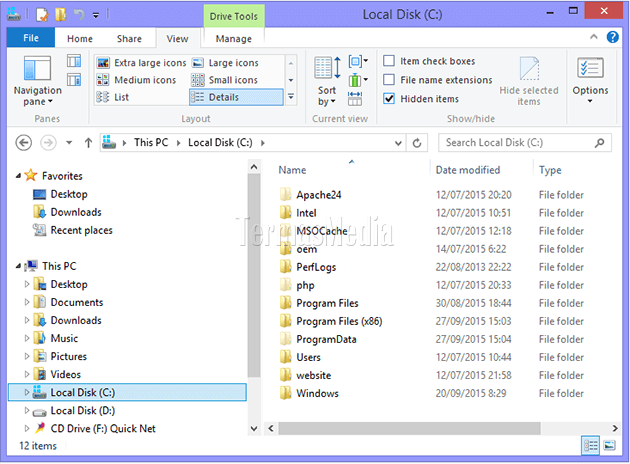Expand CD Drive (F:) Quick Net node
630x464 pixels.
click(x=27, y=429)
